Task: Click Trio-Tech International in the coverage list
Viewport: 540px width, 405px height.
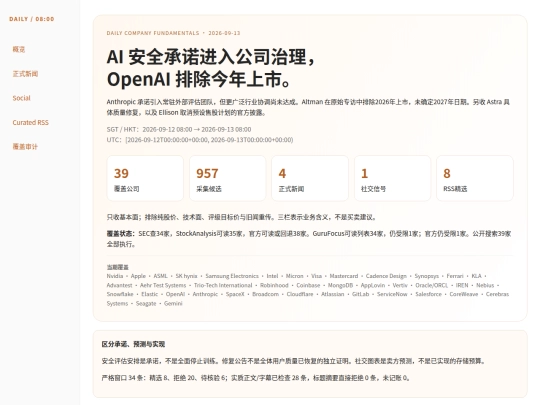Action: 223,285
